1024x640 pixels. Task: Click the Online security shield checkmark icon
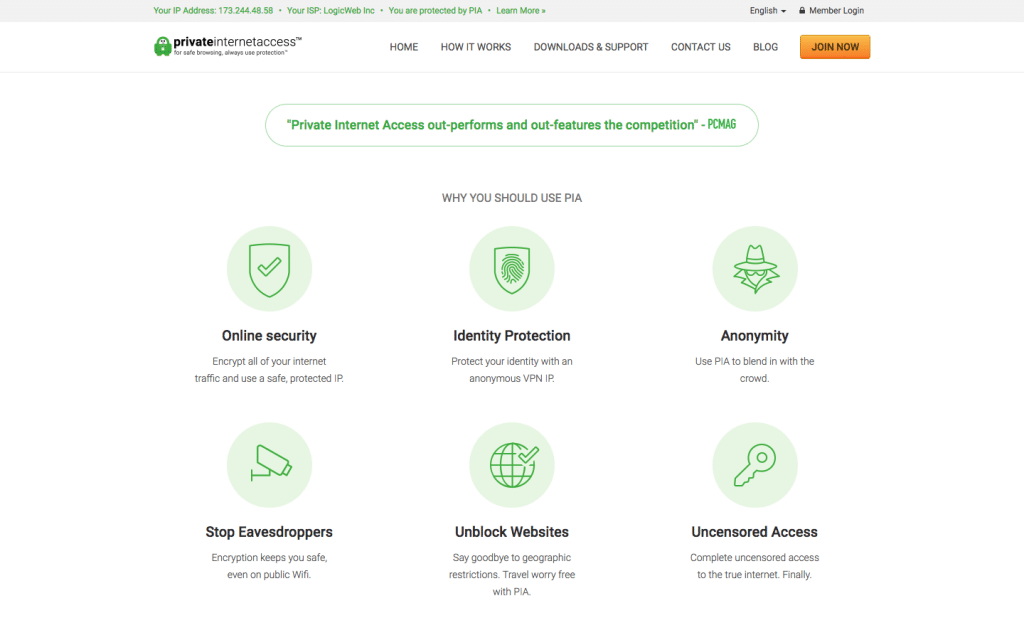click(269, 269)
